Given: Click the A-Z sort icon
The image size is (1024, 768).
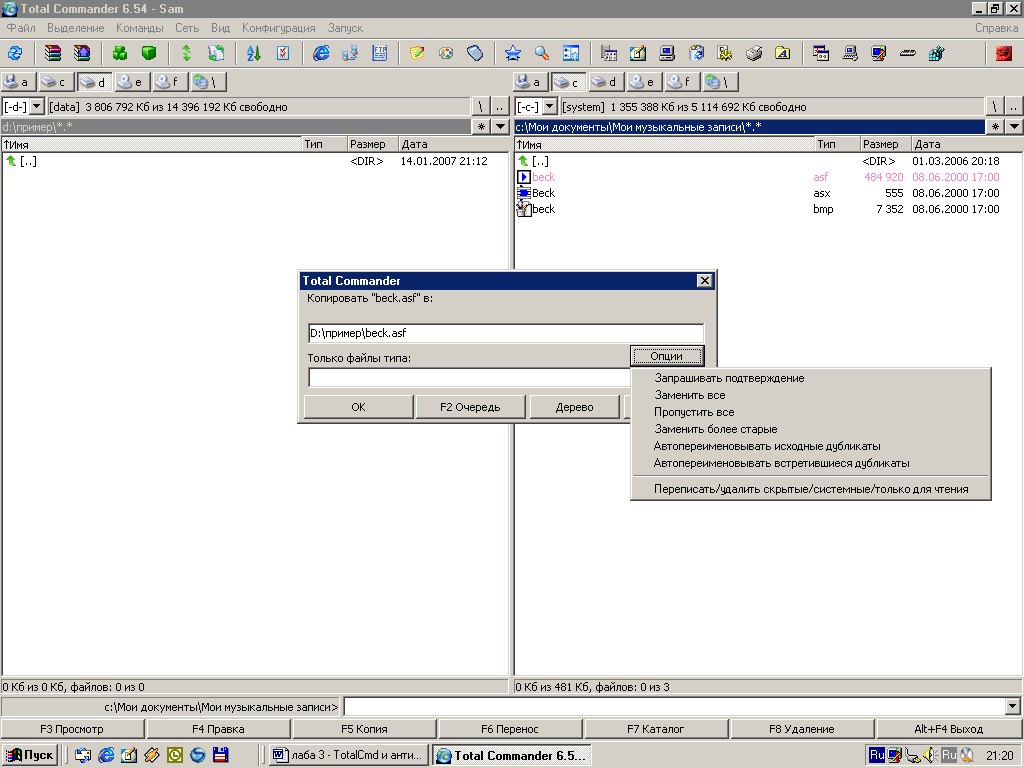Looking at the screenshot, I should pyautogui.click(x=253, y=53).
